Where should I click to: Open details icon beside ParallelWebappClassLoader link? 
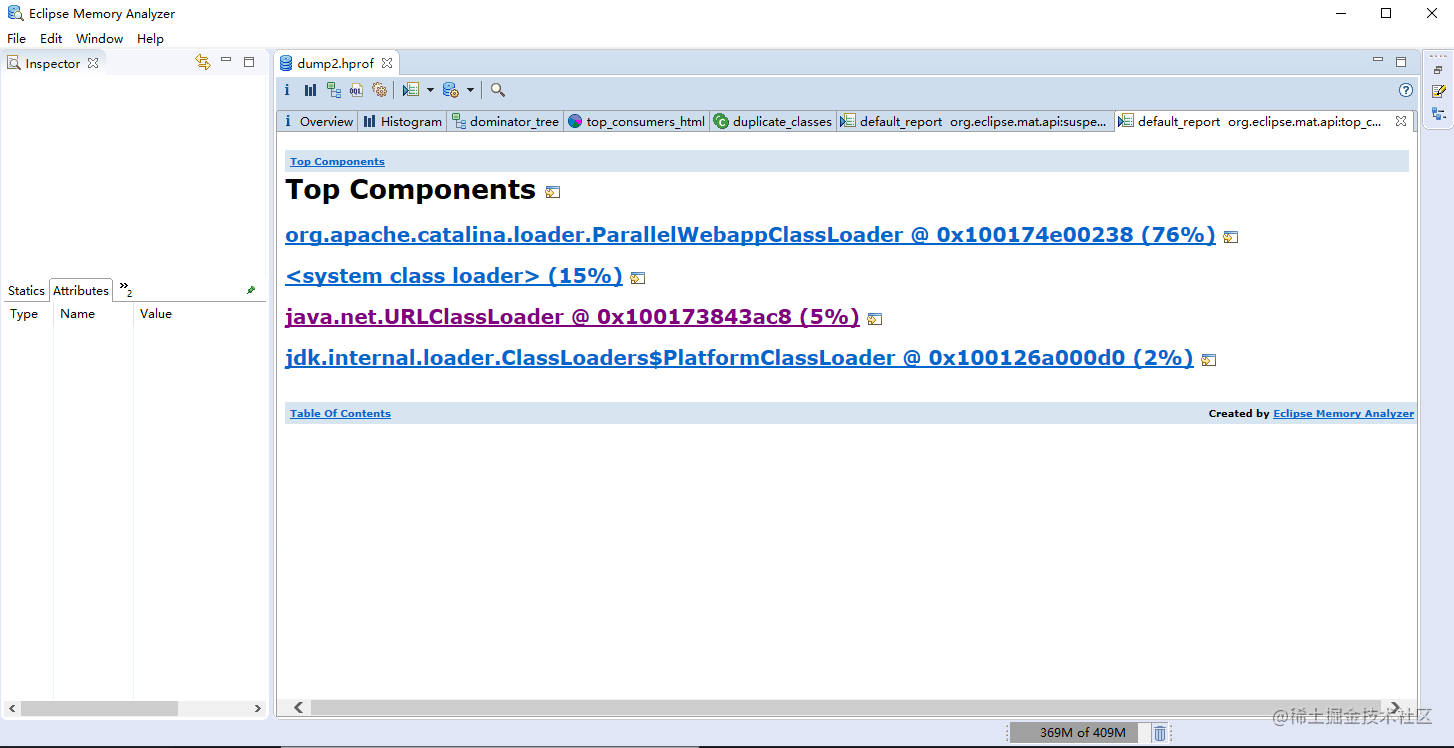click(1231, 237)
